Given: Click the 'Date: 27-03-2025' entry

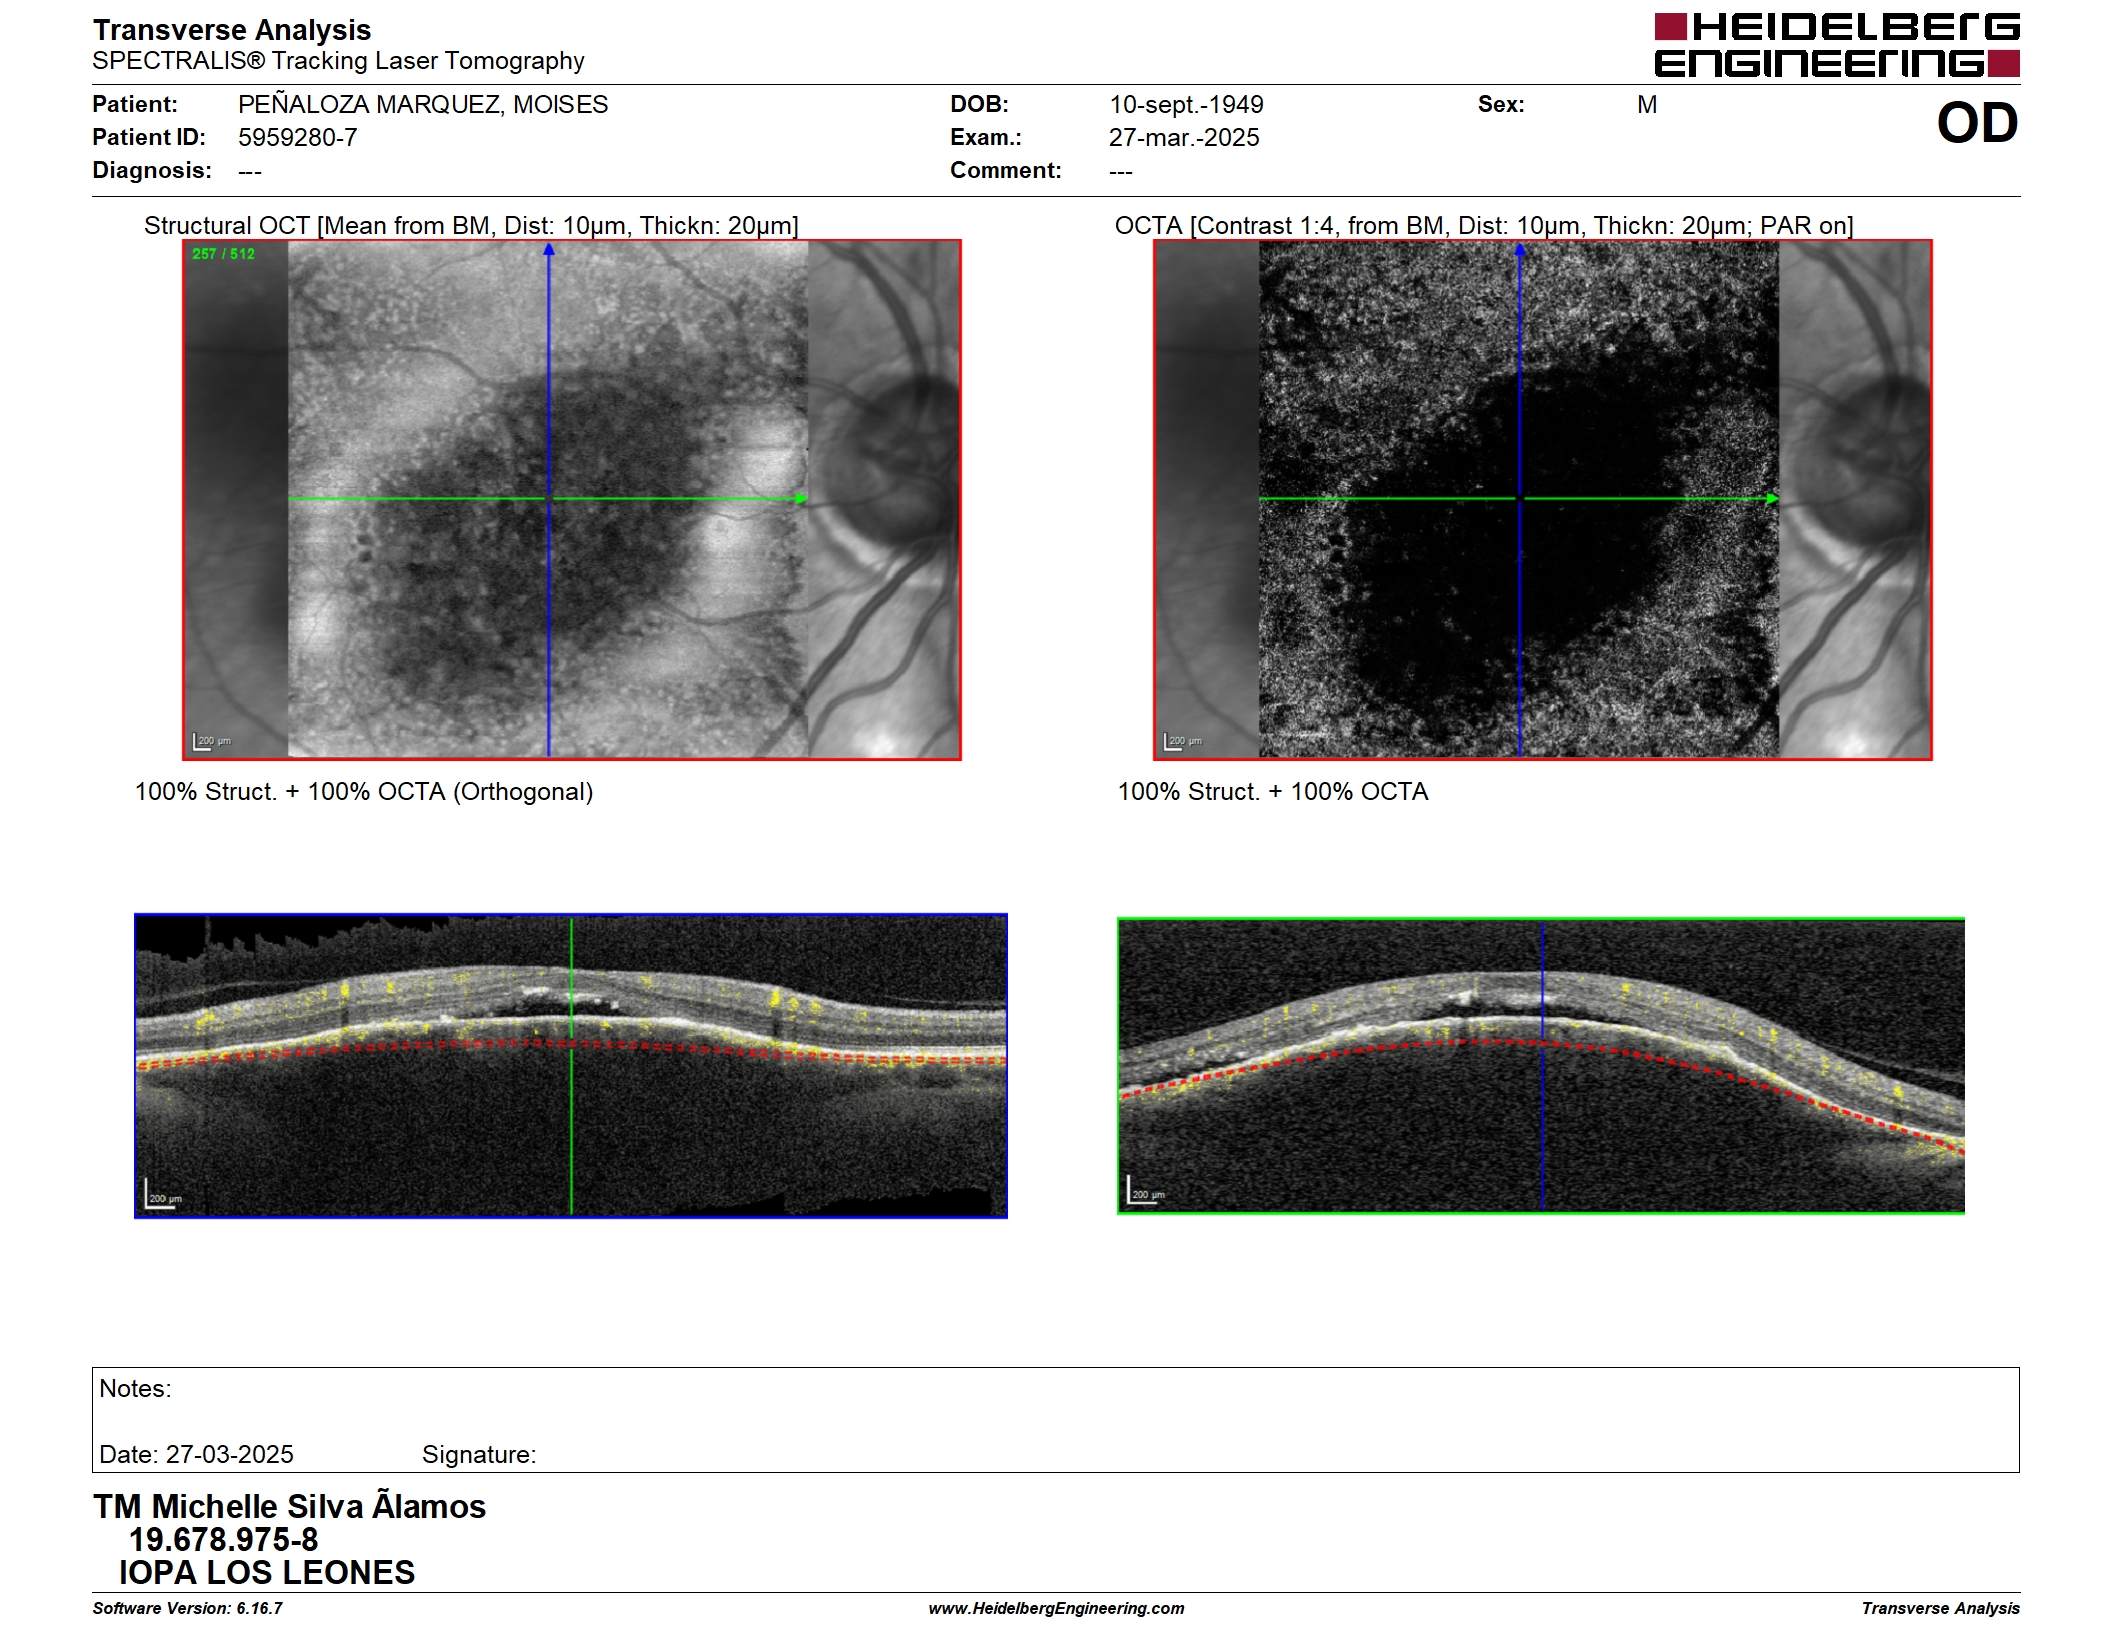Looking at the screenshot, I should point(196,1455).
